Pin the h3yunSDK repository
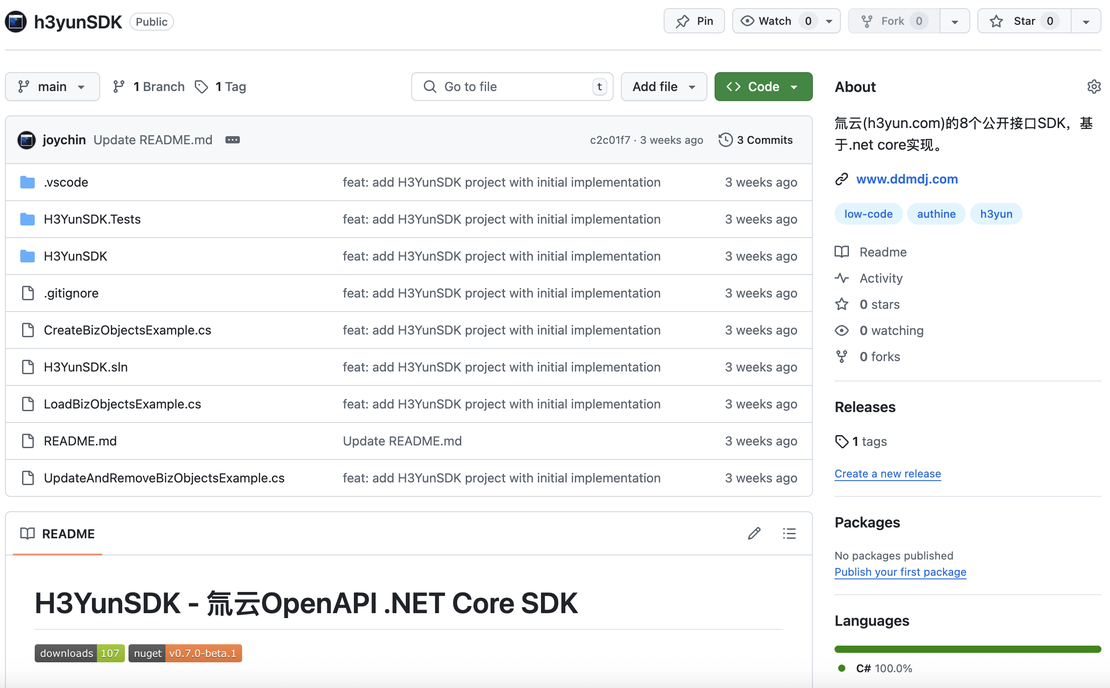The image size is (1110, 688). pos(694,21)
